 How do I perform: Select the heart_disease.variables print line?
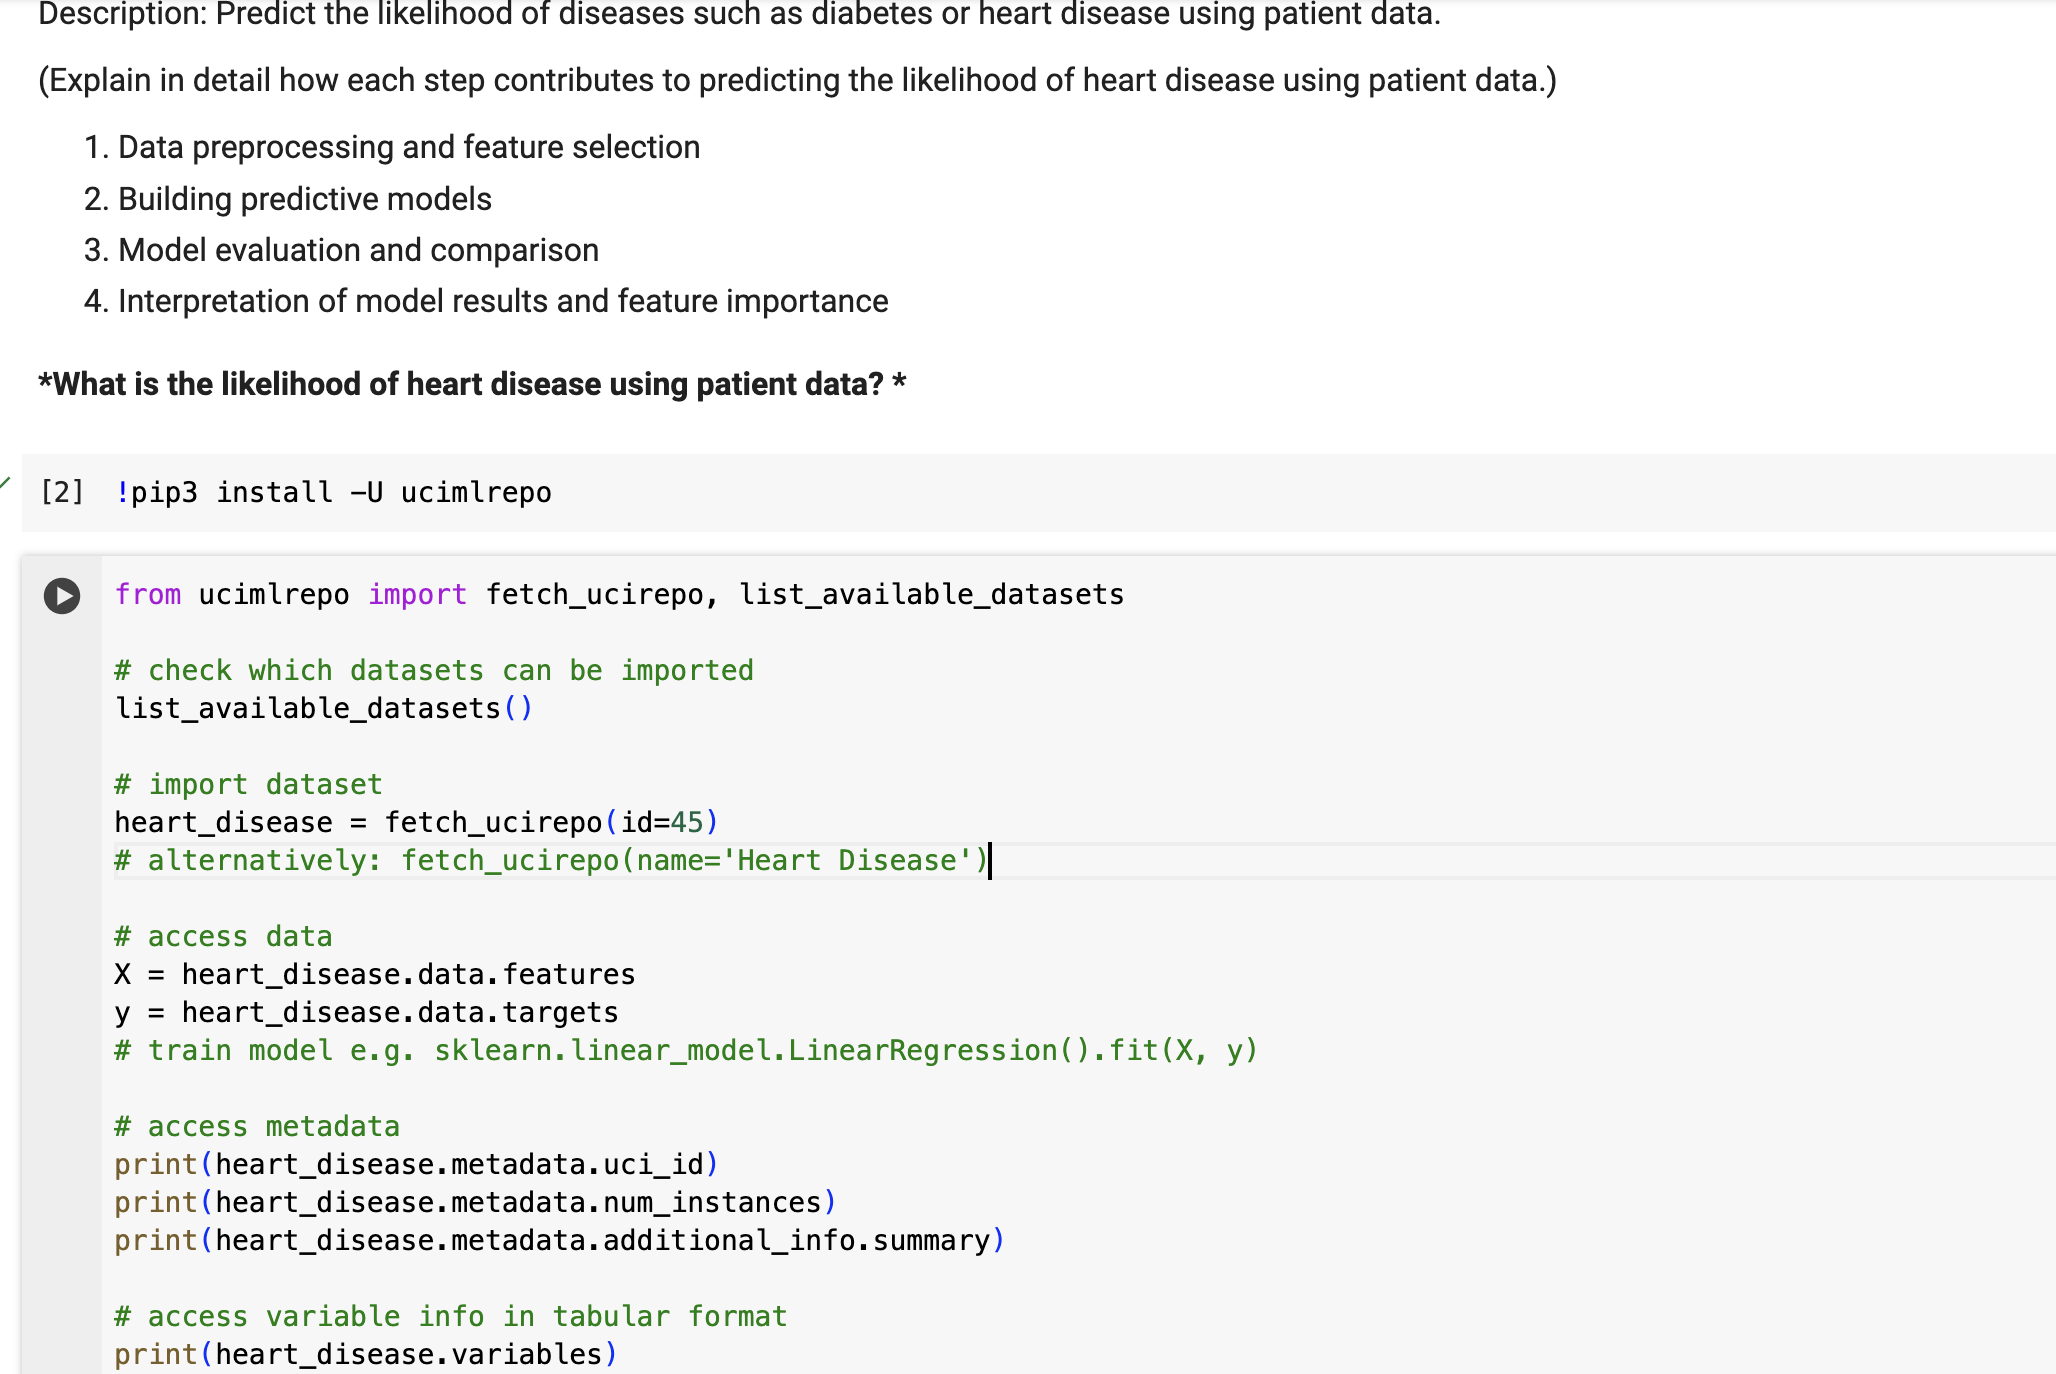pyautogui.click(x=365, y=1354)
